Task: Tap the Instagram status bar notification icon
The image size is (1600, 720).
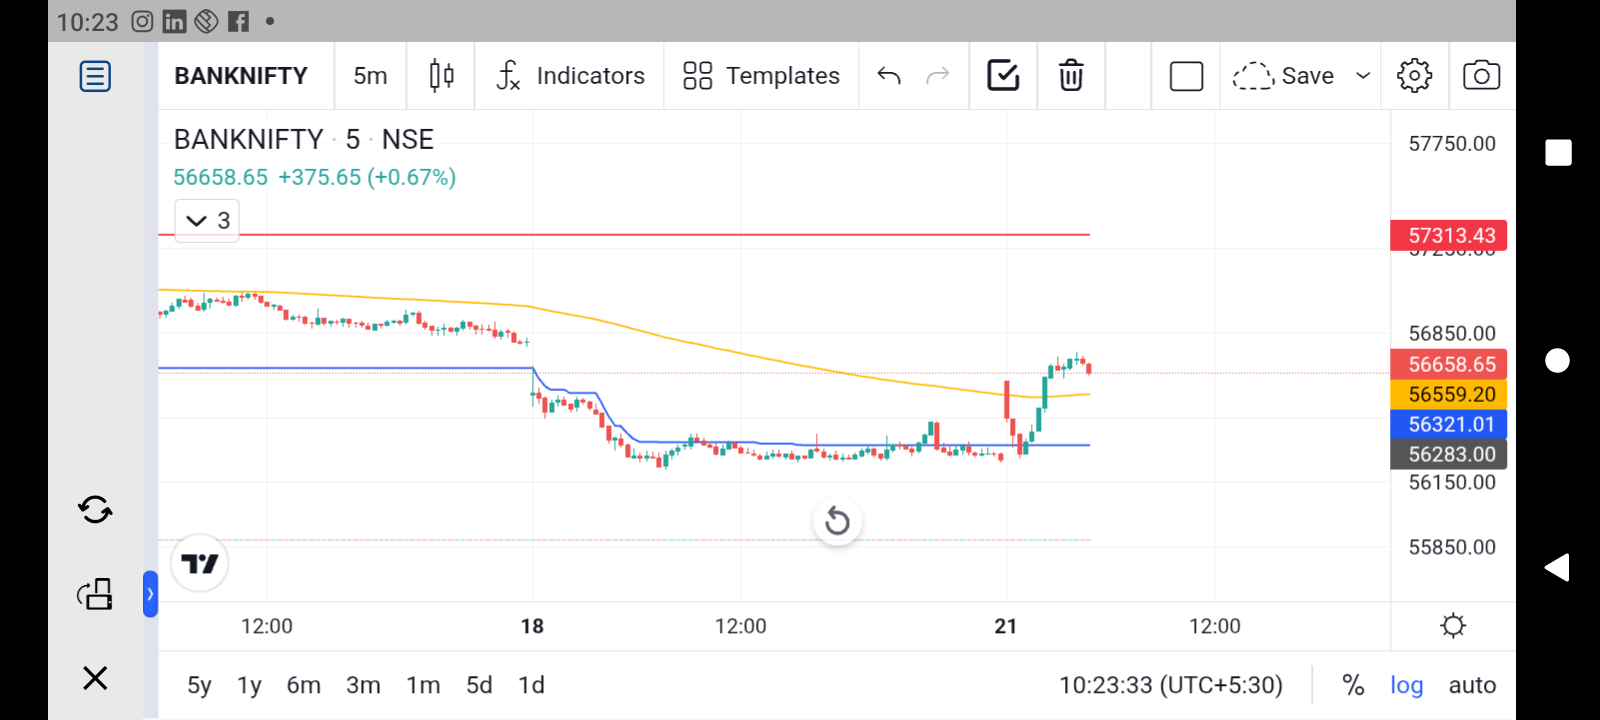Action: [143, 21]
